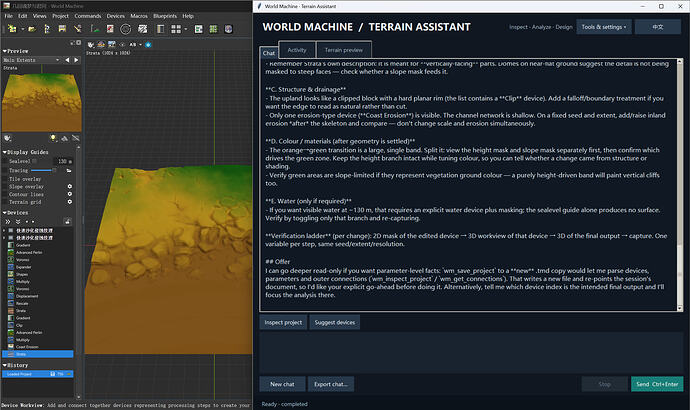Click the chat scrollbar down arrow
This screenshot has width=690, height=410.
(x=679, y=308)
